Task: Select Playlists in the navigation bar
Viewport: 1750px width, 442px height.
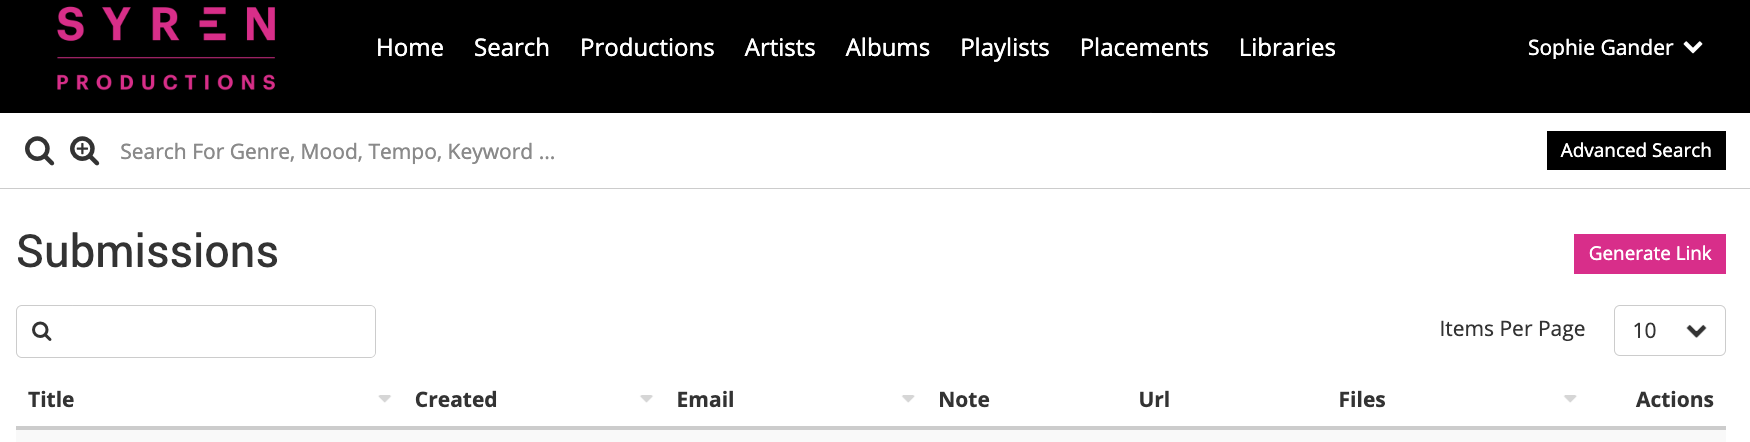Action: coord(1004,47)
